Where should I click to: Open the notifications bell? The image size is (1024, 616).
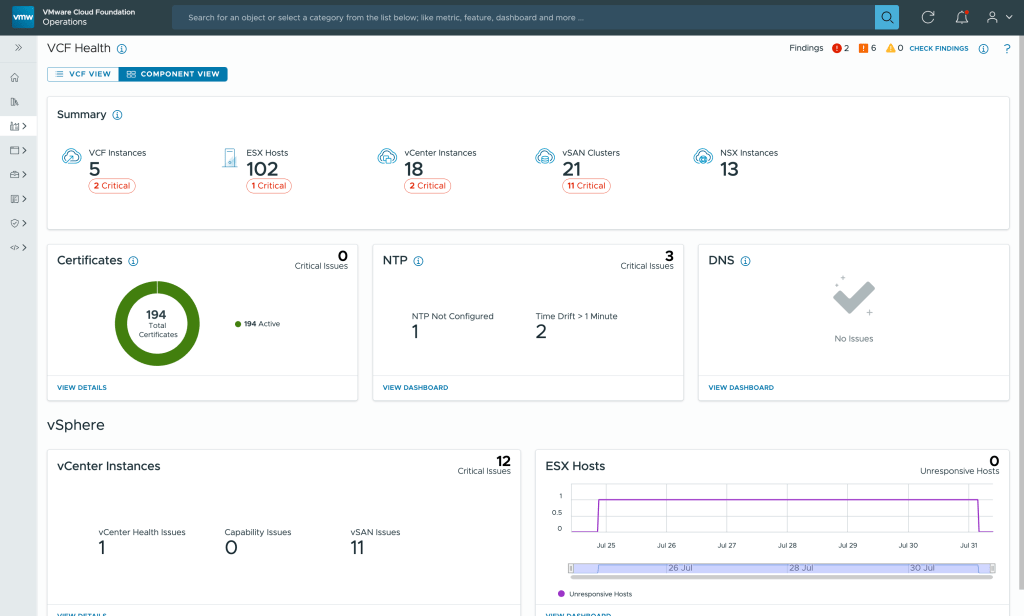click(961, 17)
